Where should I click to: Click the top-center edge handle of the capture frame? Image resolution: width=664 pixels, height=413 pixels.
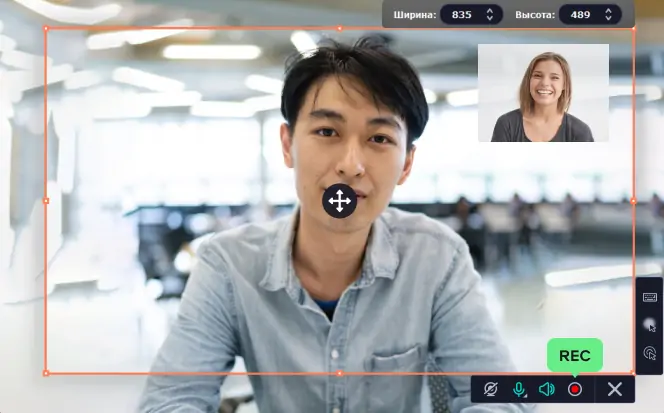pyautogui.click(x=340, y=28)
